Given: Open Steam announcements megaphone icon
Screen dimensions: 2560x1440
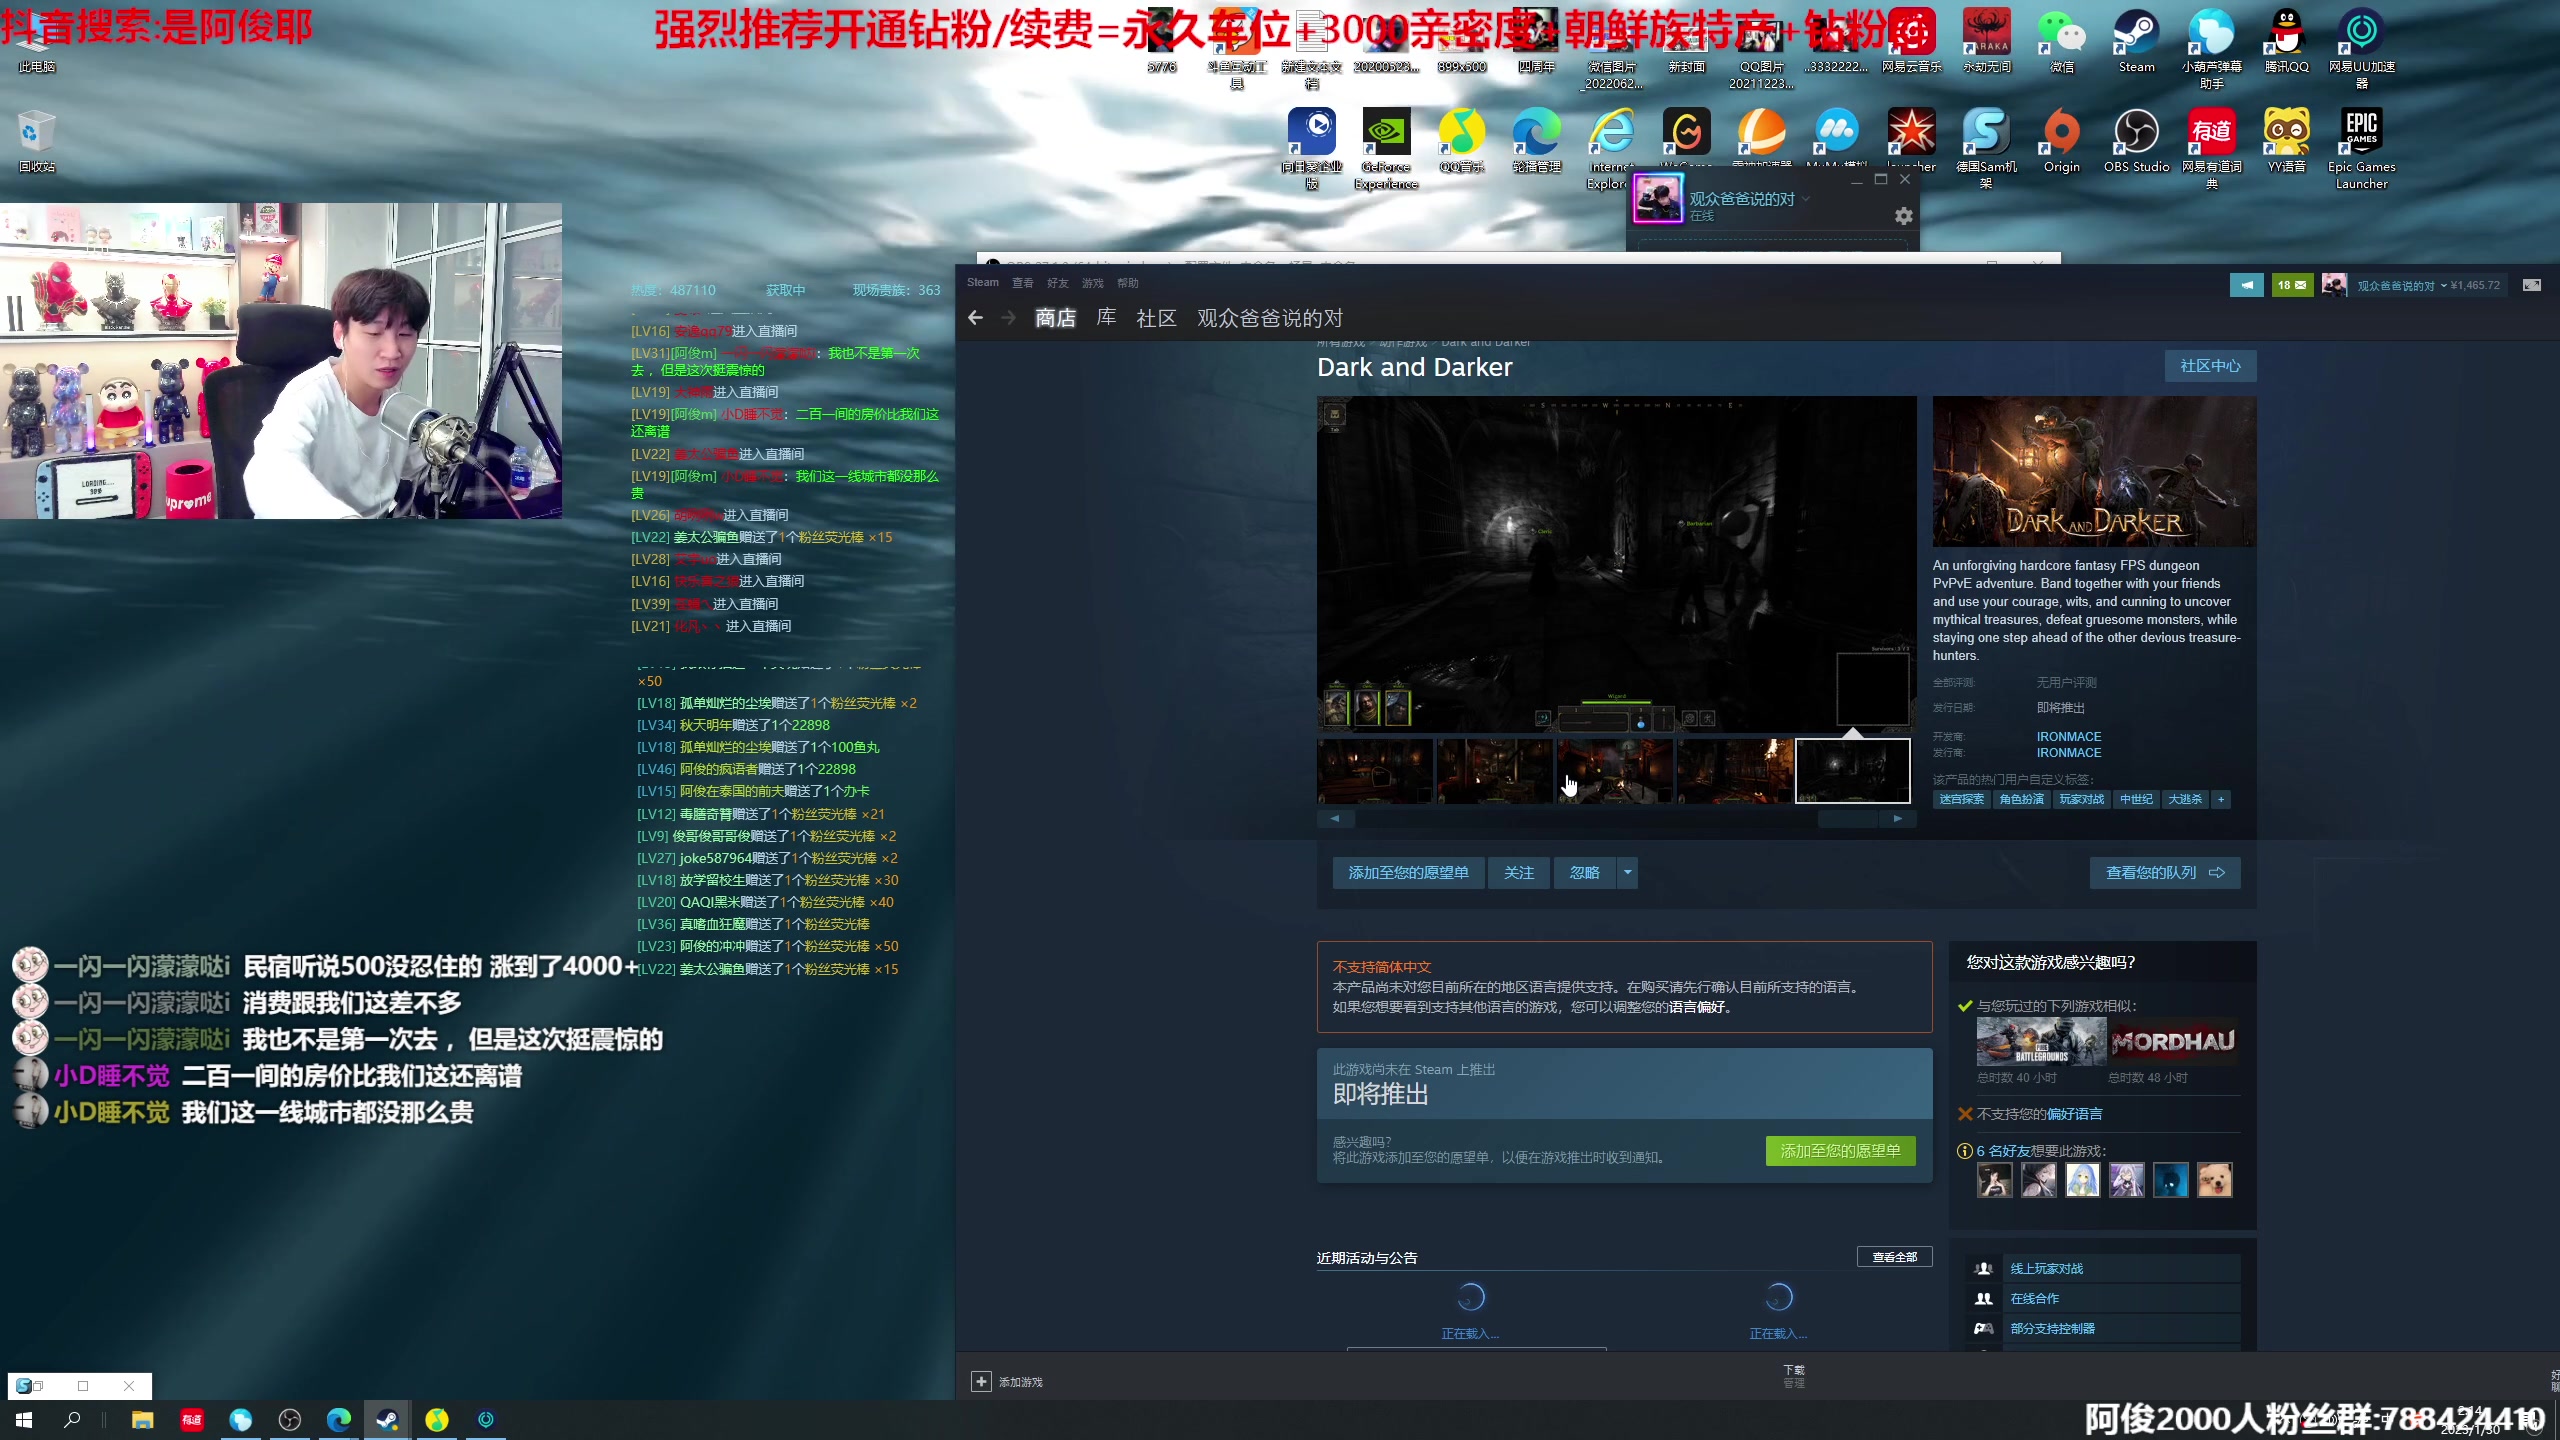Looking at the screenshot, I should [2246, 285].
